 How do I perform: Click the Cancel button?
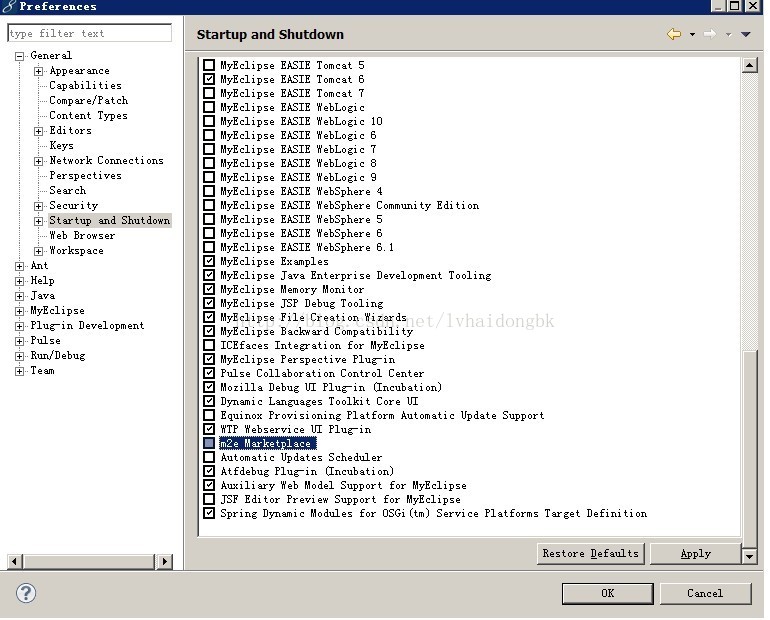coord(705,593)
